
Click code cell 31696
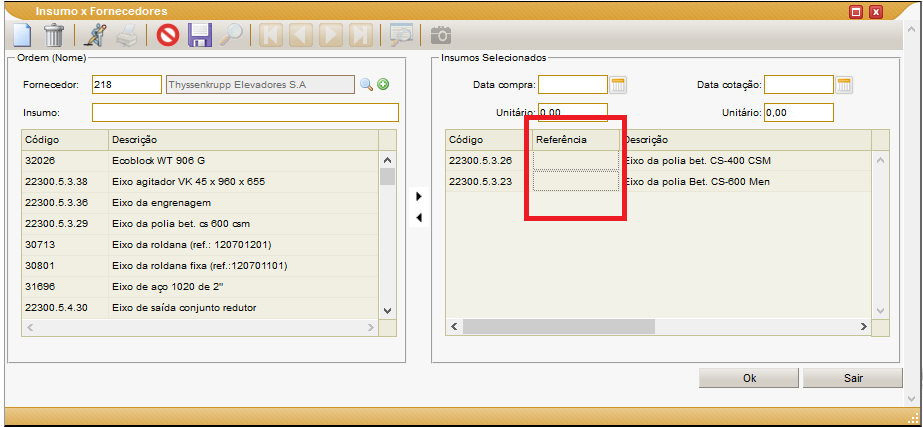[65, 287]
